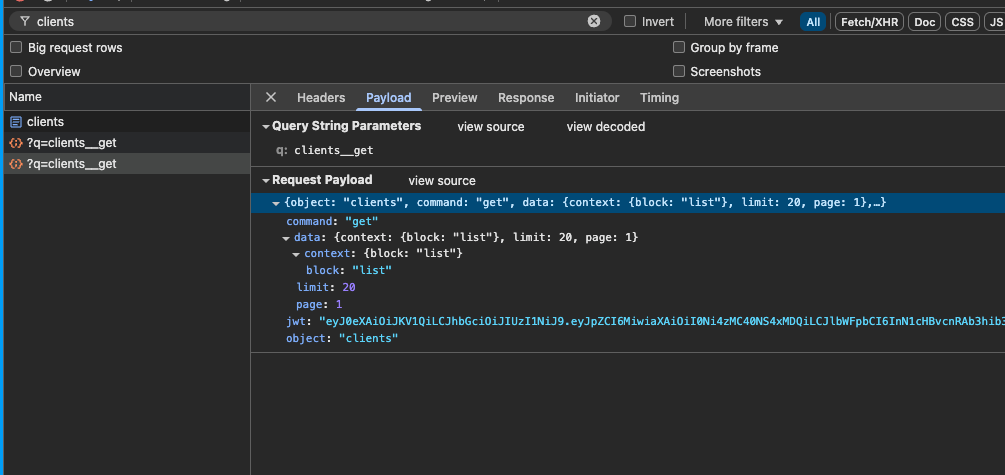The height and width of the screenshot is (475, 1005).
Task: Toggle Big request rows checkbox
Action: pyautogui.click(x=16, y=48)
